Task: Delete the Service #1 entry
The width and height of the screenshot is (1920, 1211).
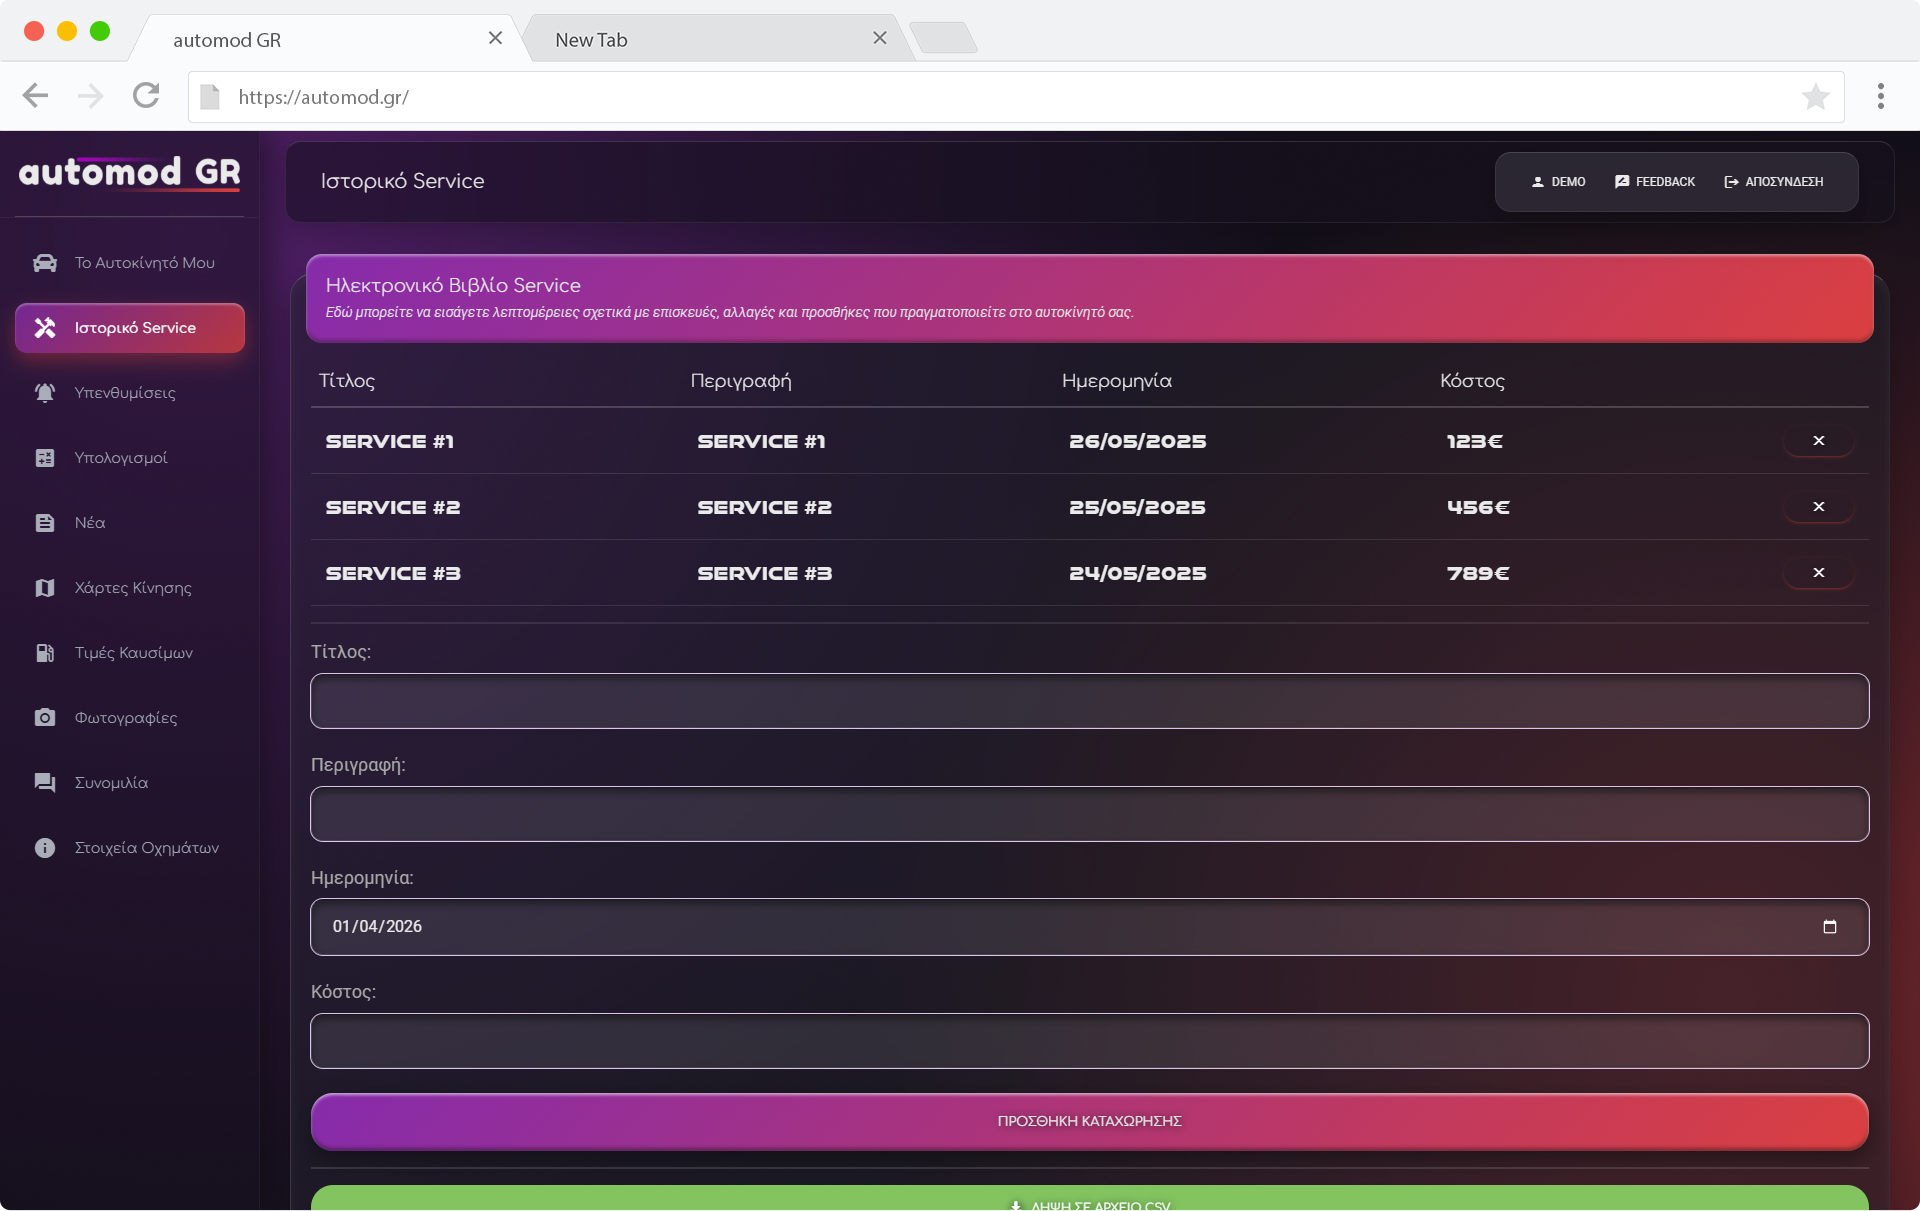Action: [1818, 441]
